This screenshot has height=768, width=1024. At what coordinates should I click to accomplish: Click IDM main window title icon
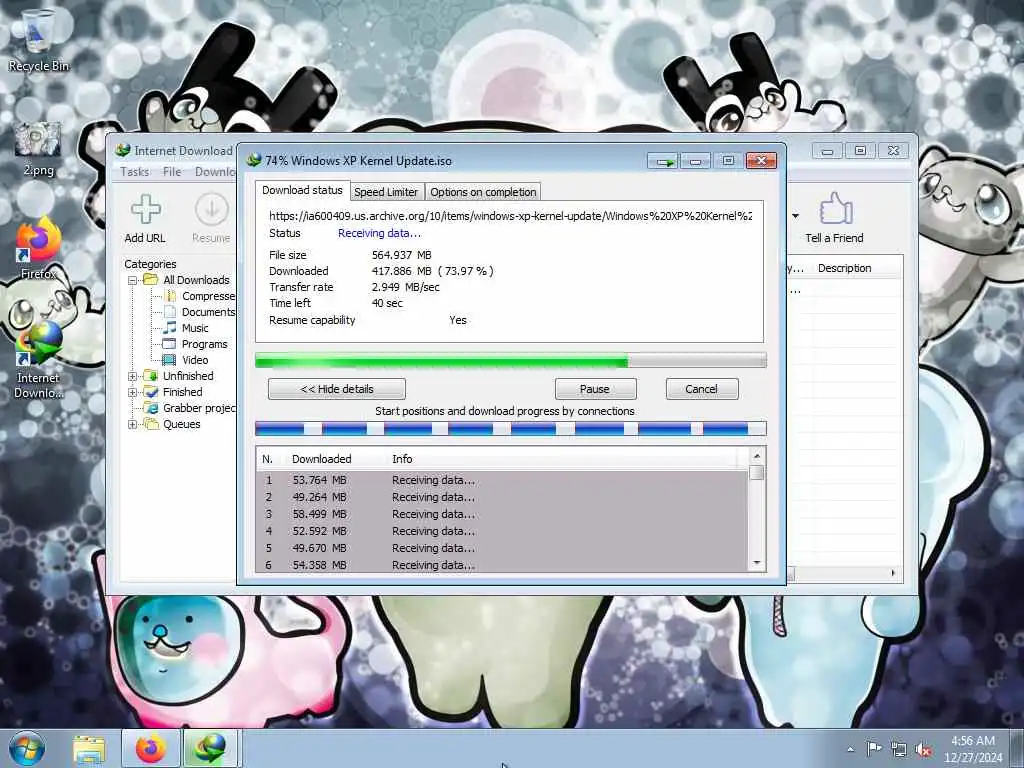point(123,151)
